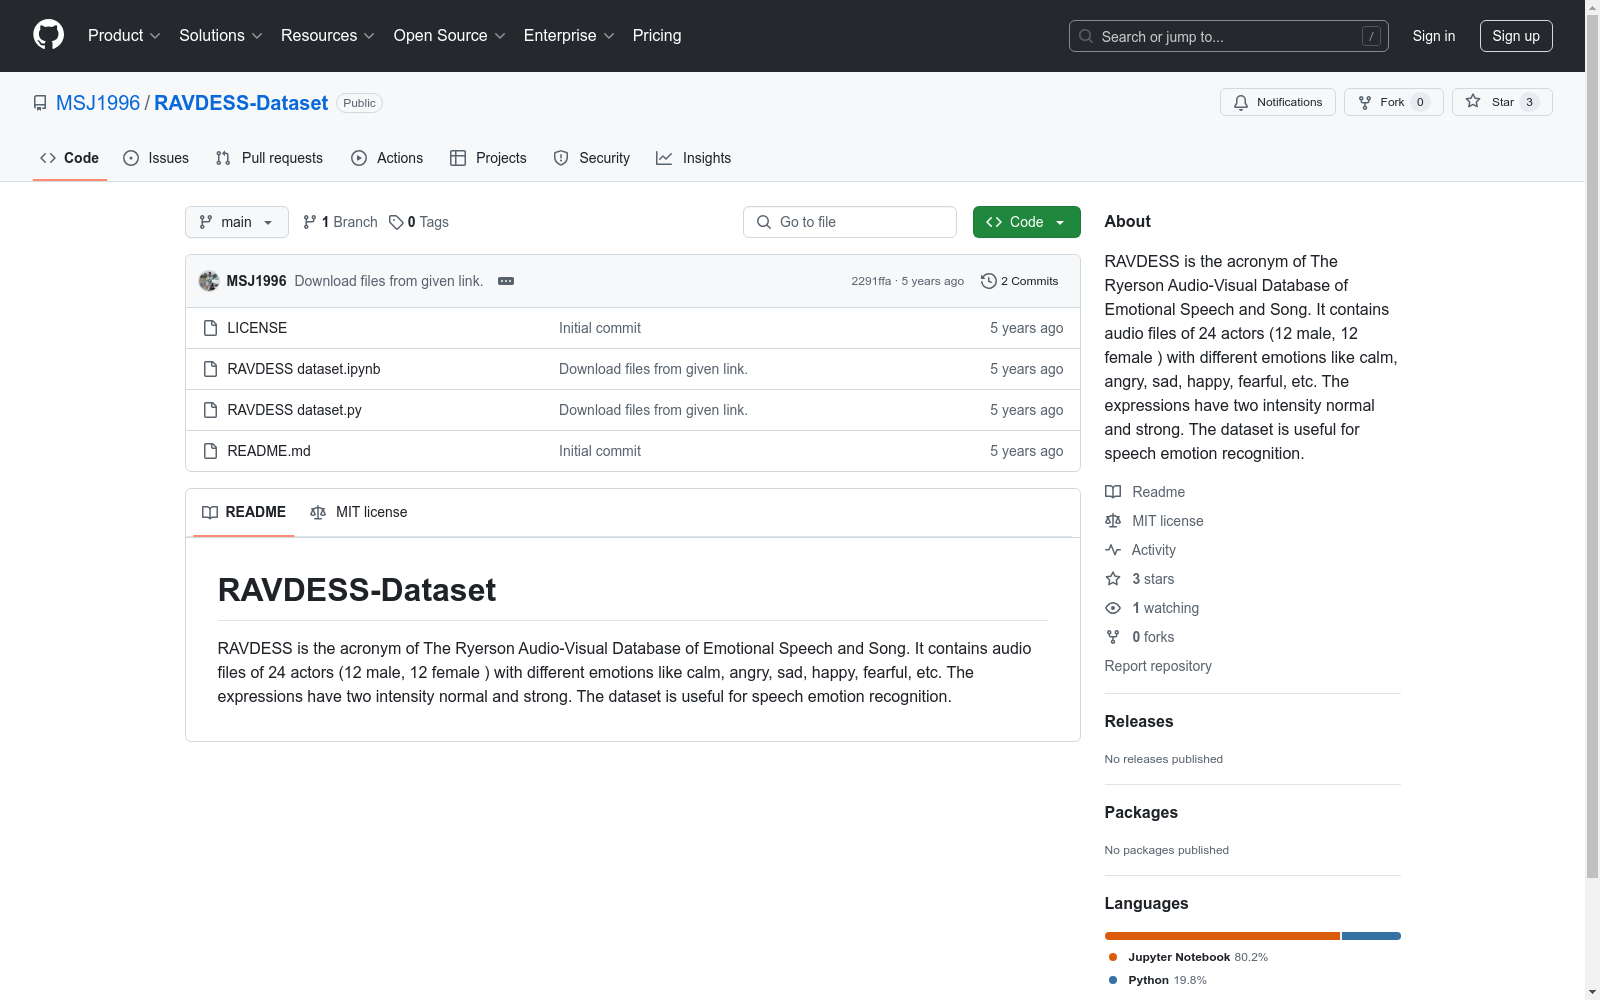
Task: Focus the Go to file input
Action: point(850,222)
